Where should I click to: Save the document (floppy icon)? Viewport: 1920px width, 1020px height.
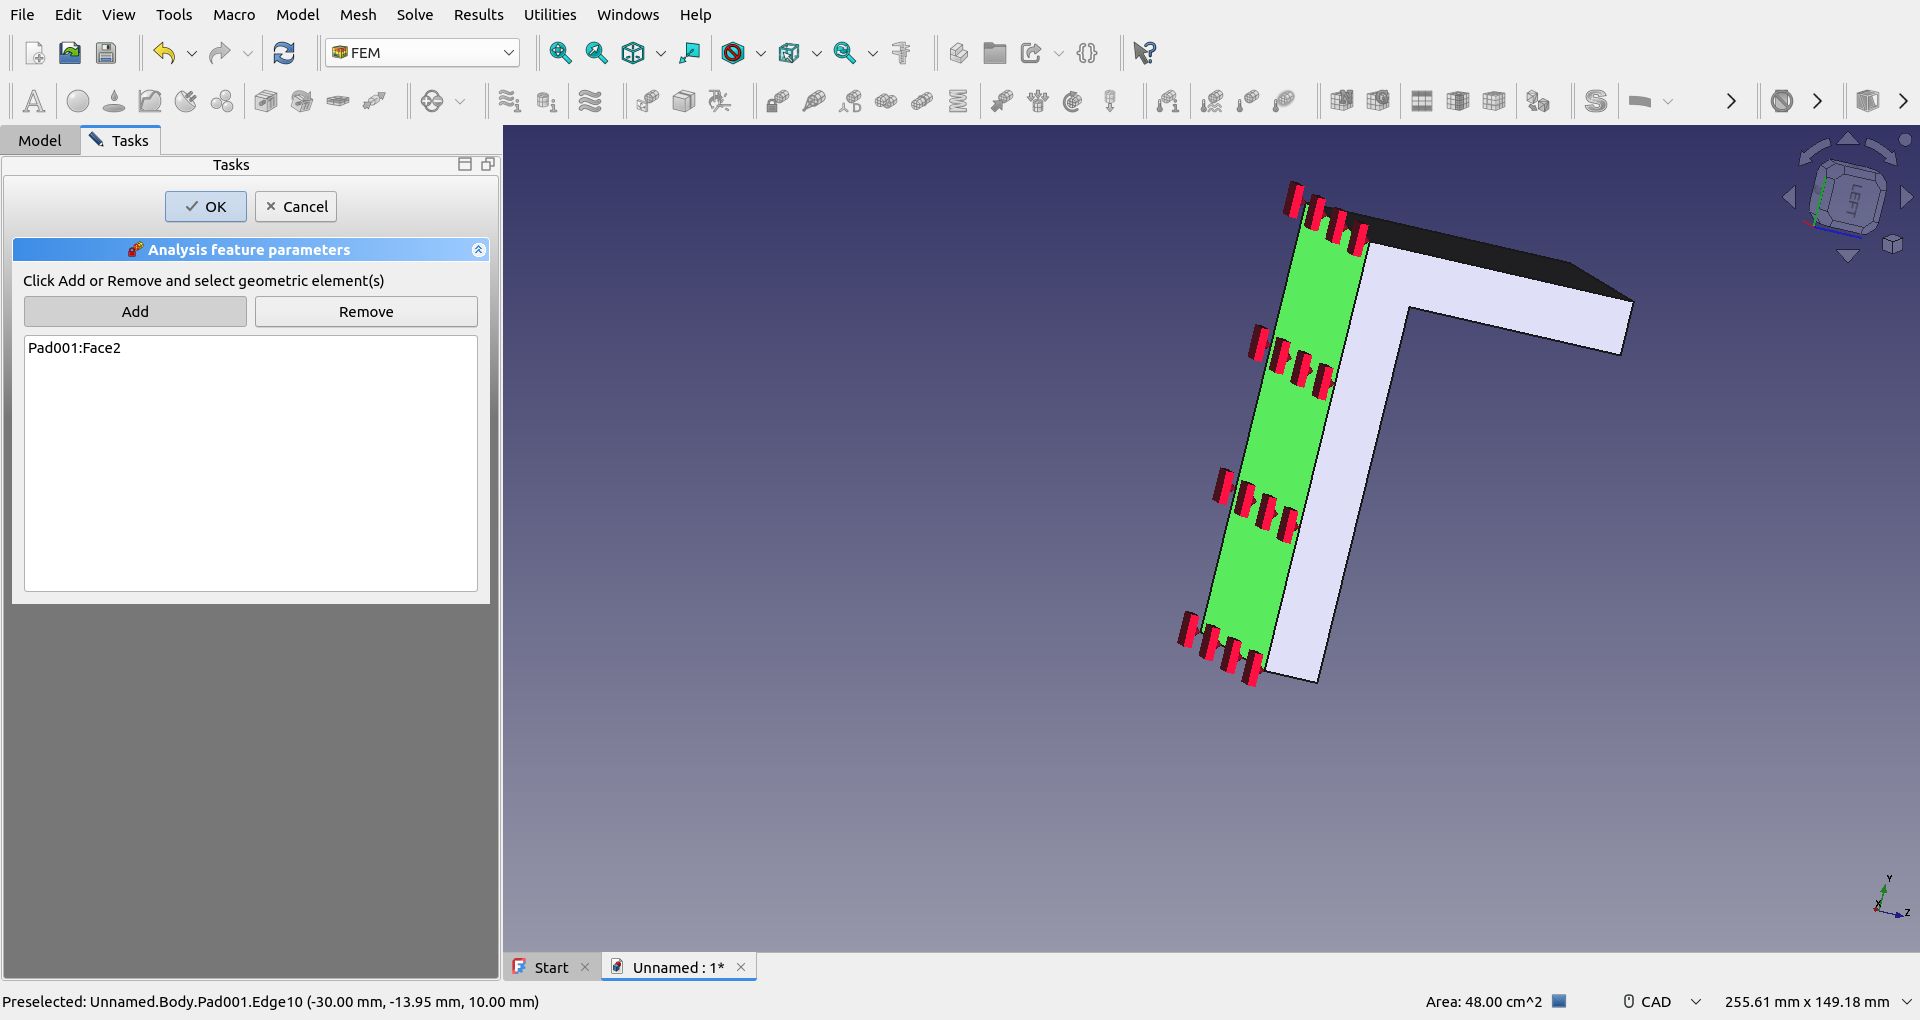coord(106,53)
